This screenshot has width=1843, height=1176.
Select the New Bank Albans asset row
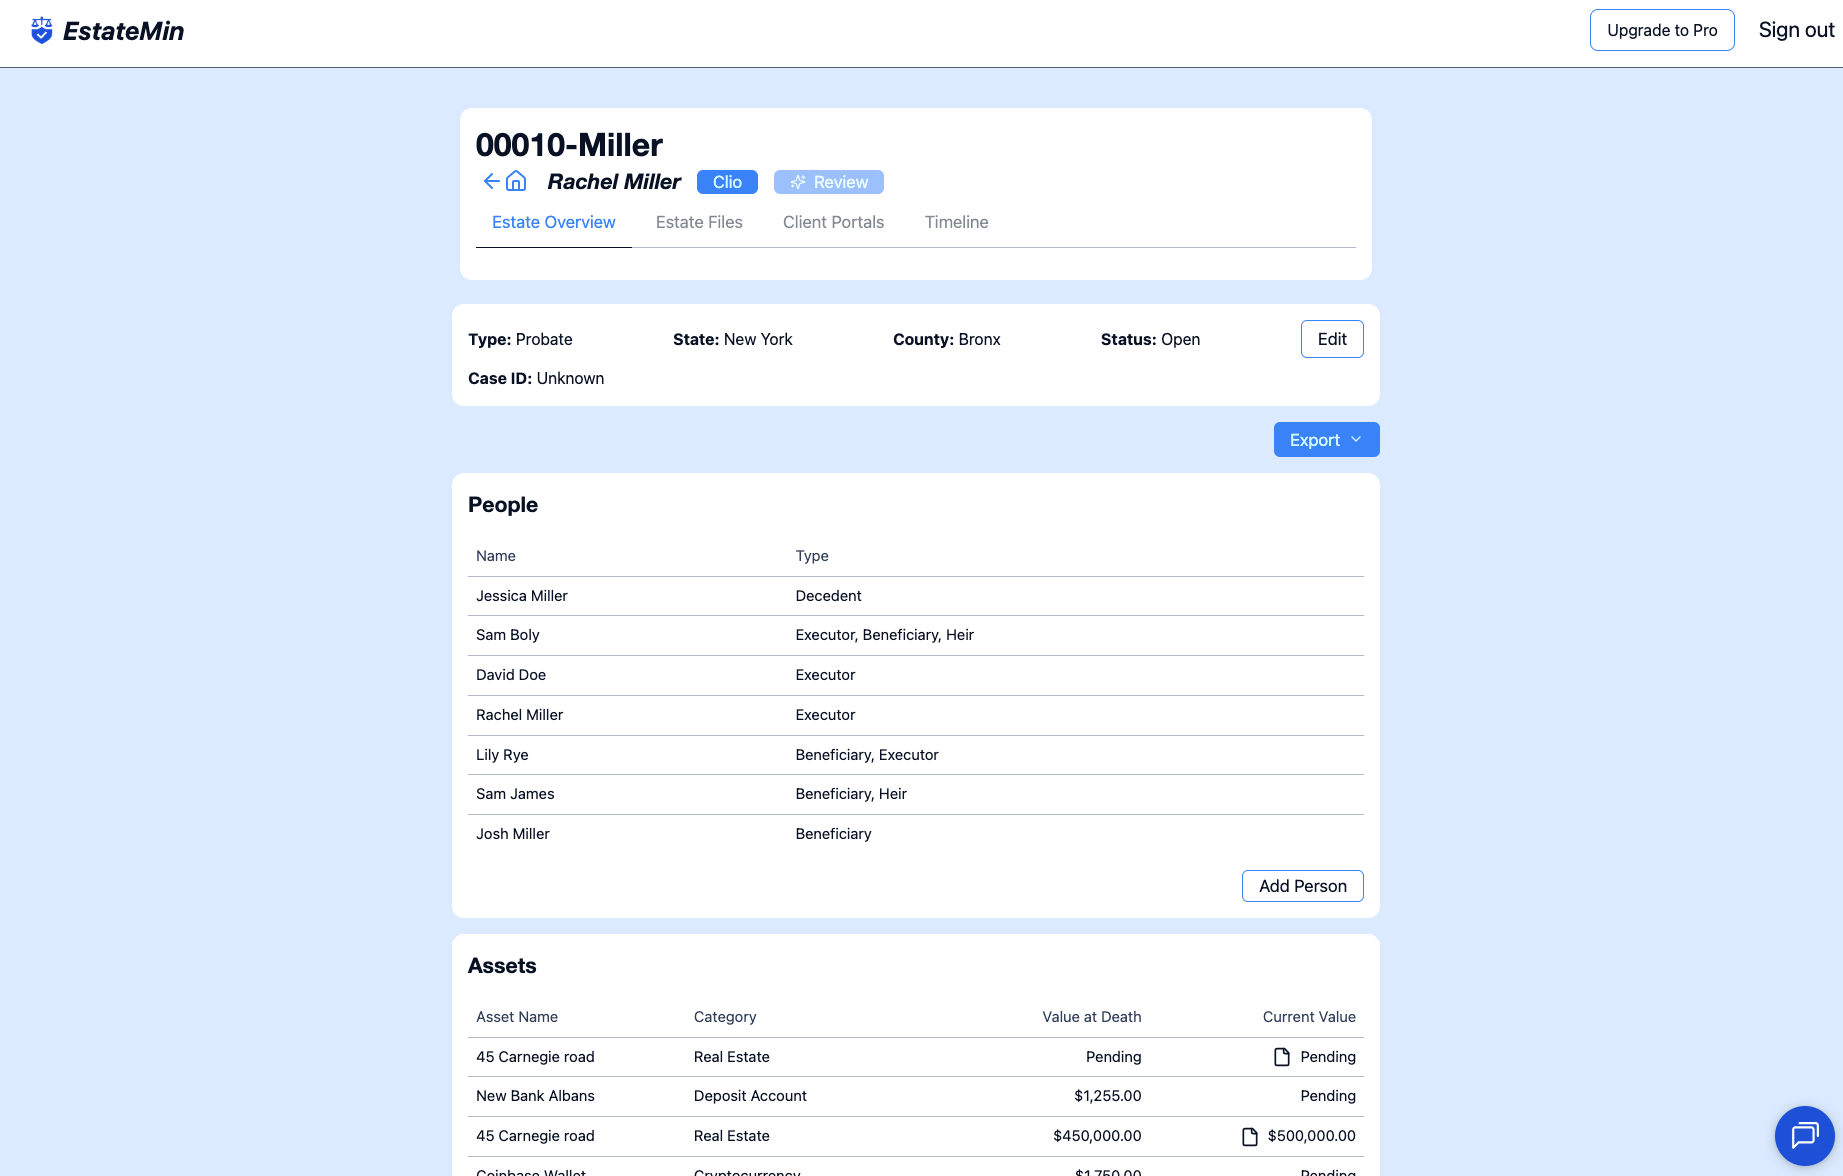[535, 1096]
